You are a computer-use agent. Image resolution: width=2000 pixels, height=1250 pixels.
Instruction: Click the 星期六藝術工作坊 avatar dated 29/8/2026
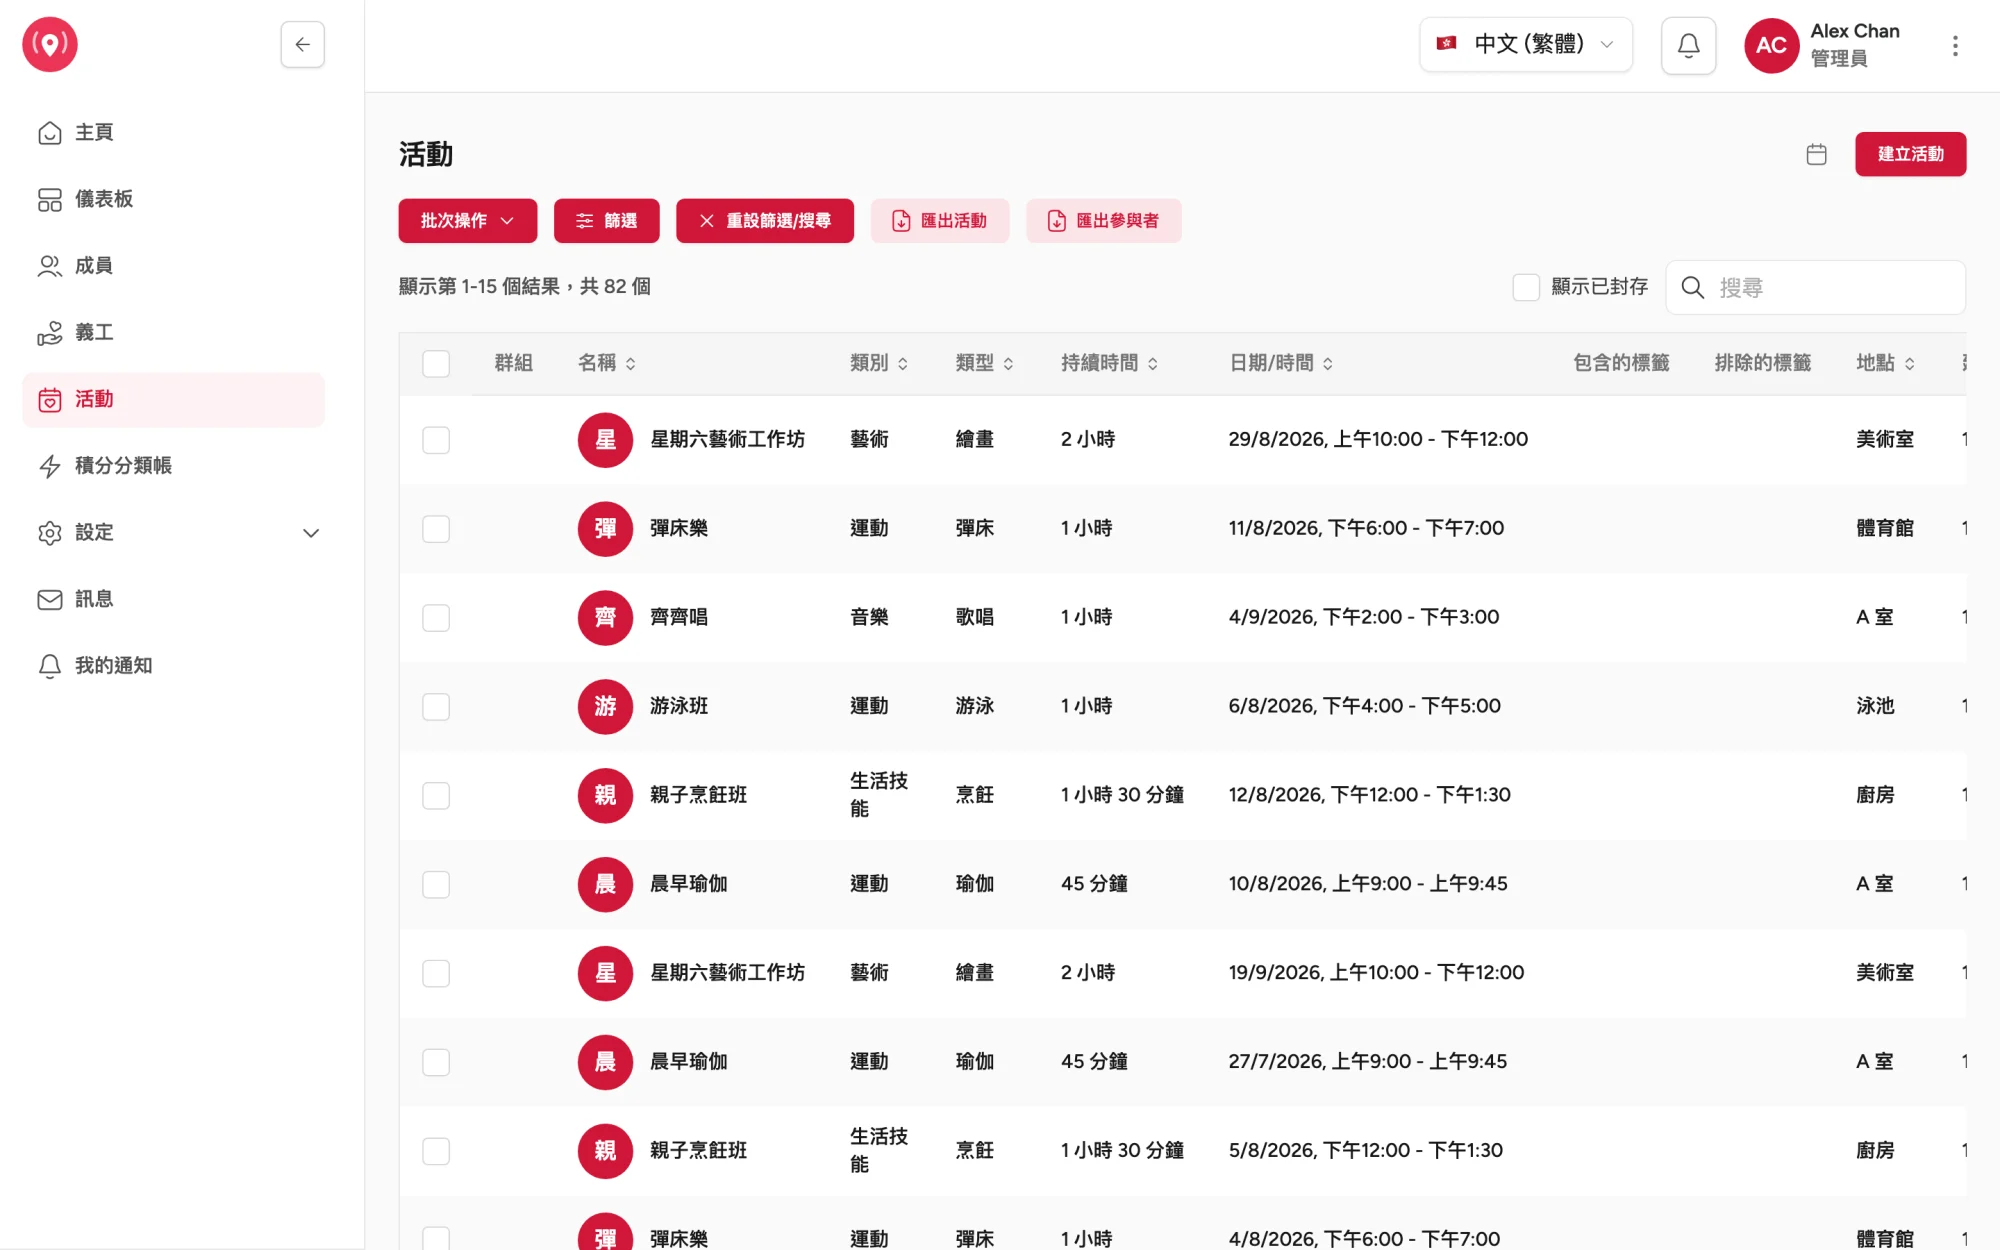click(605, 439)
